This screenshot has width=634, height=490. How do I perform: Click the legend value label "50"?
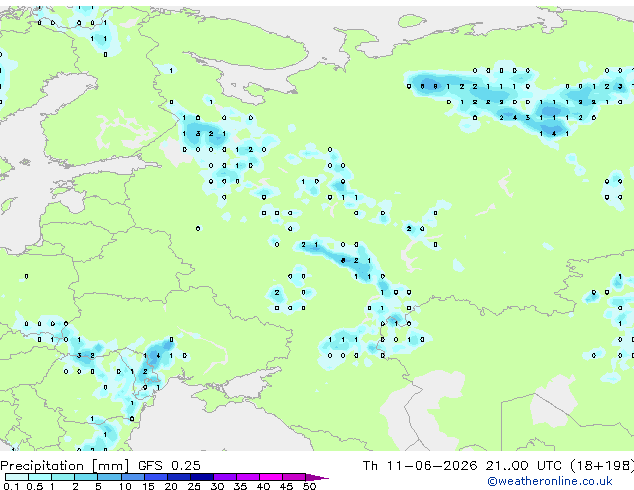309,486
